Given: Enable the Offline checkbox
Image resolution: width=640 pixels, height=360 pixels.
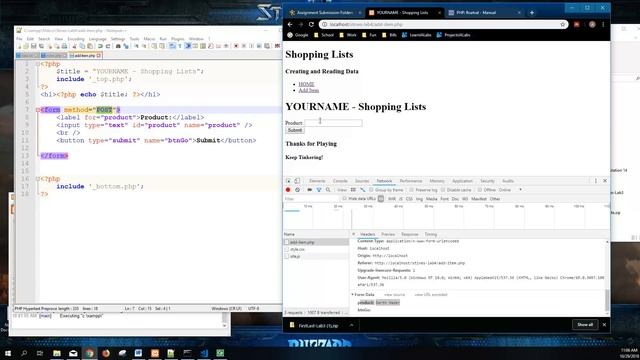Looking at the screenshot, I should coord(480,190).
